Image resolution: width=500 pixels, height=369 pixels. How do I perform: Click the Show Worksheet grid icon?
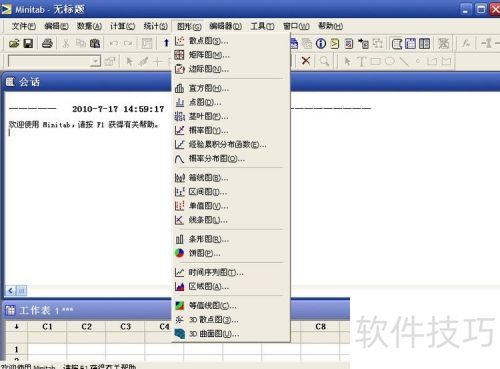[x=410, y=44]
